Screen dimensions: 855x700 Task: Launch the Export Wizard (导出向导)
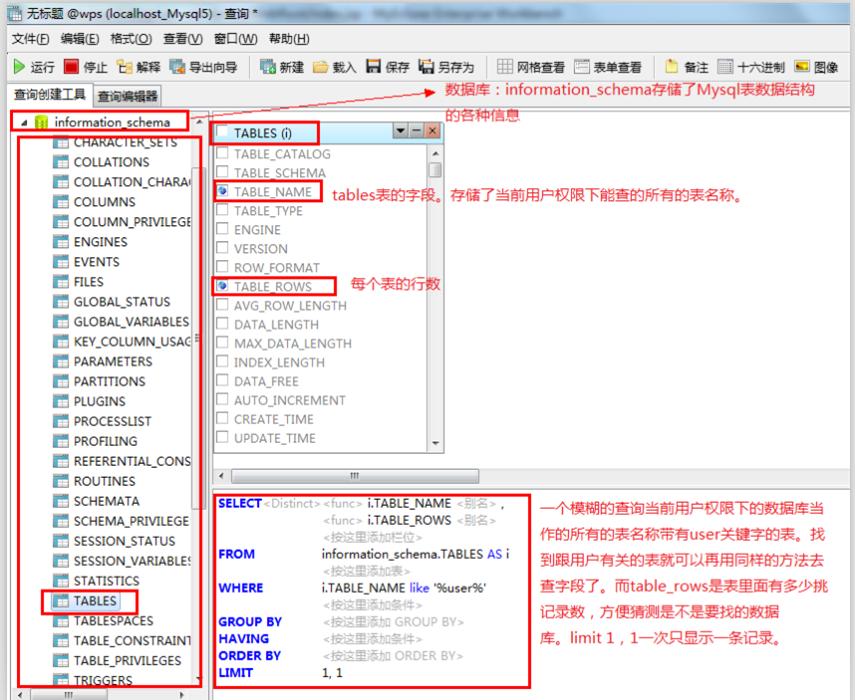(x=177, y=67)
